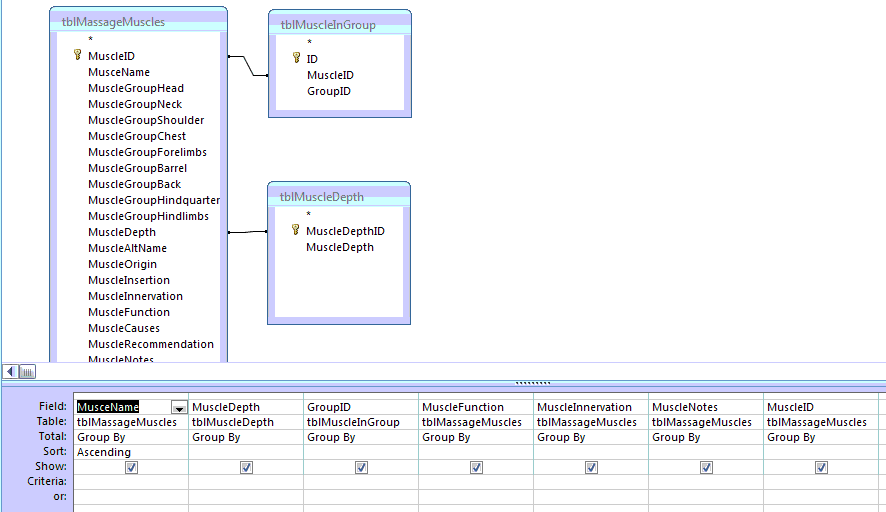
Task: Select MuscleDepth field in tblMuscleDepth table
Action: 340,247
